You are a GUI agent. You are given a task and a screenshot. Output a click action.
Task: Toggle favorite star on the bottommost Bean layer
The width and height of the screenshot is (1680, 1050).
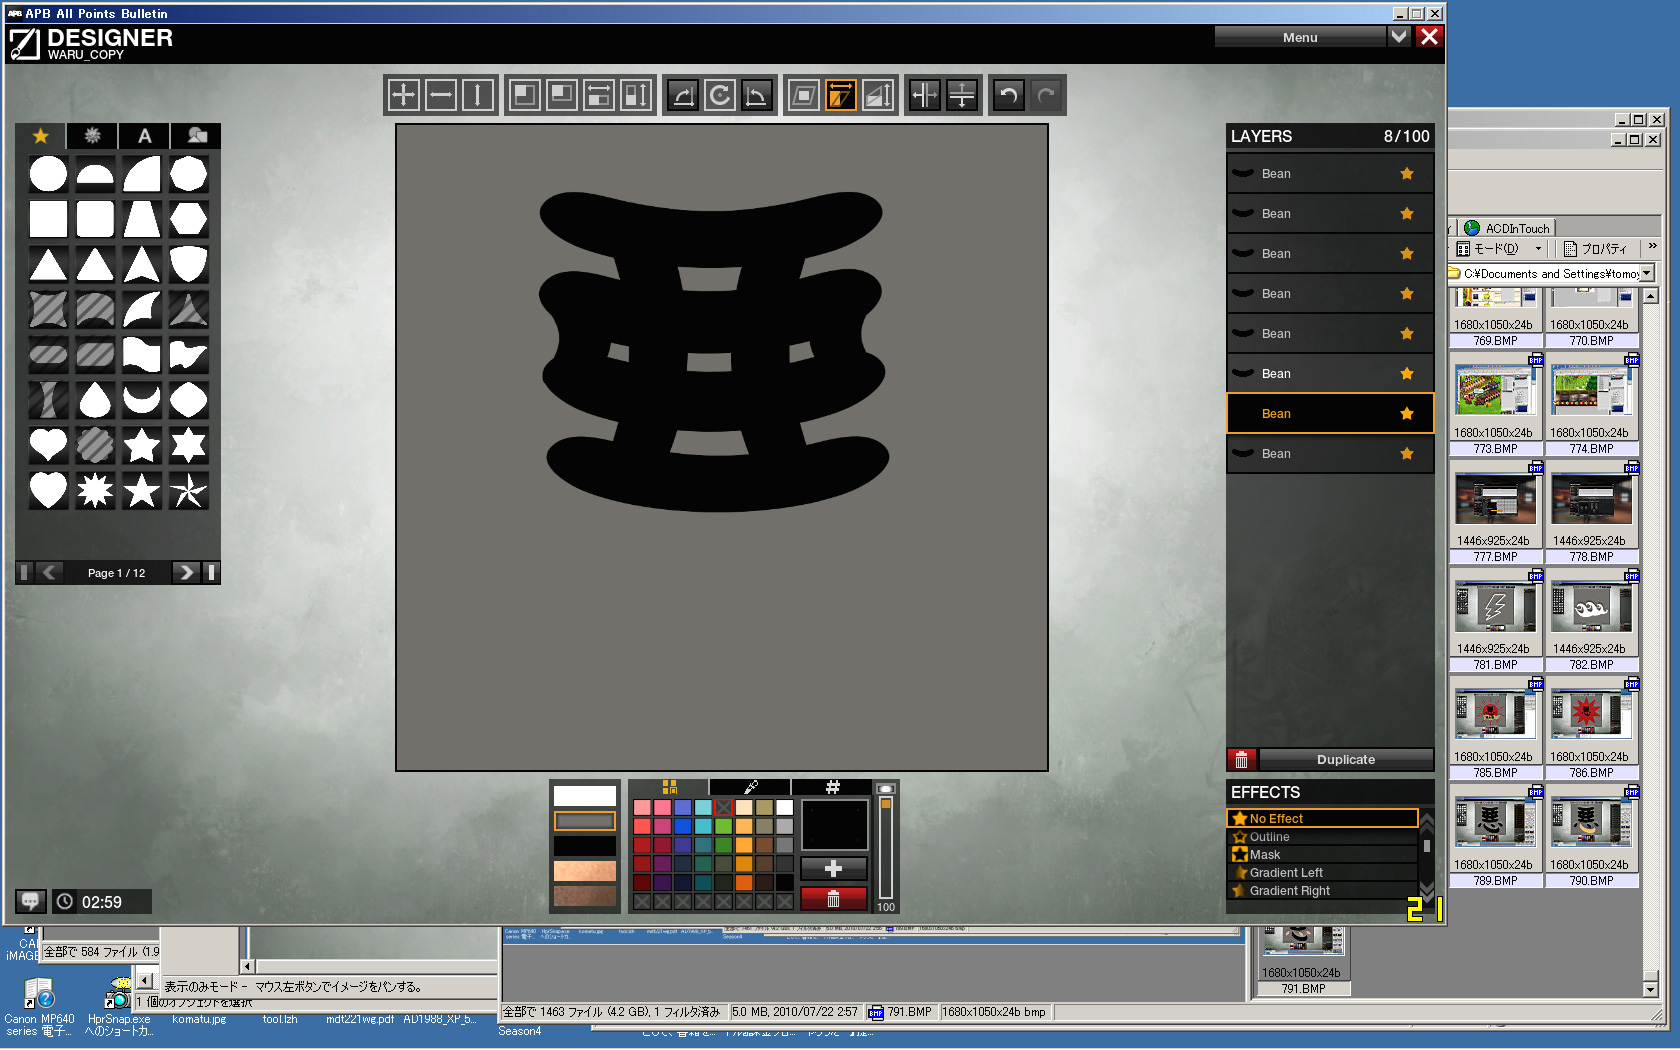(x=1407, y=454)
